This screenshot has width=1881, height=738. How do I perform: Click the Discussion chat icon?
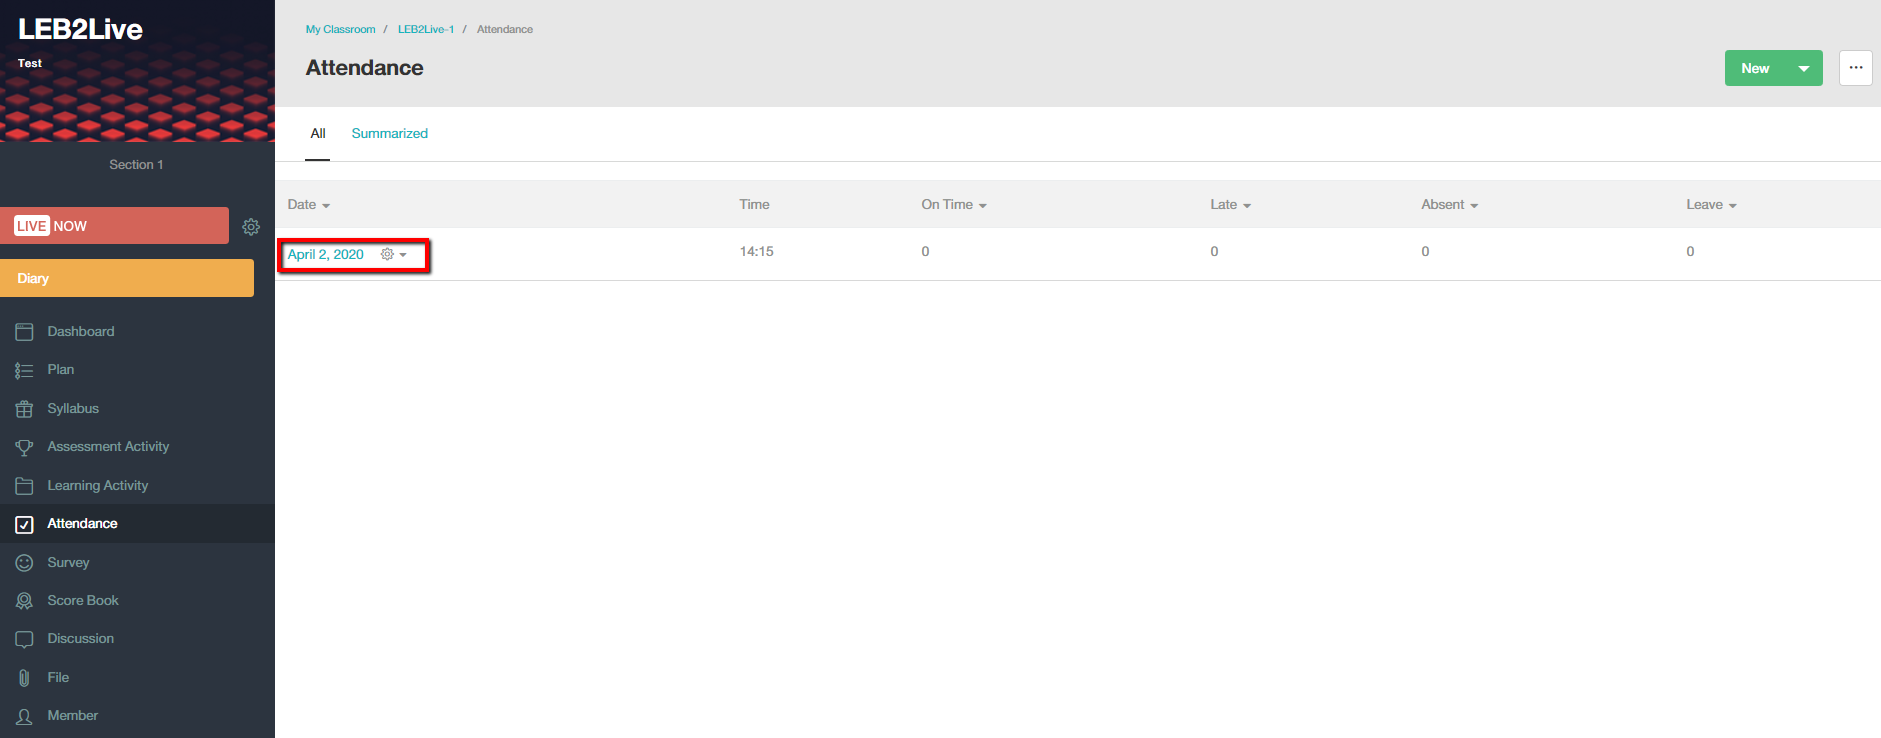tap(24, 639)
